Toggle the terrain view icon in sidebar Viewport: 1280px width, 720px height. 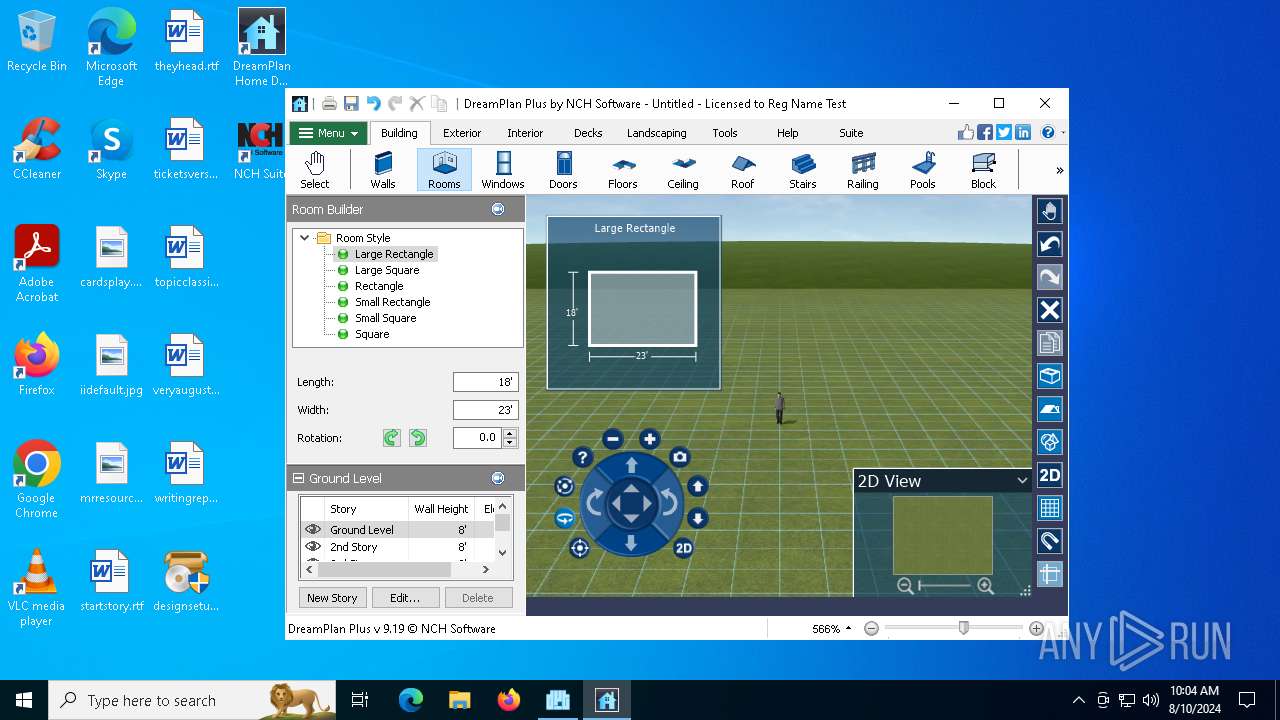(1049, 409)
